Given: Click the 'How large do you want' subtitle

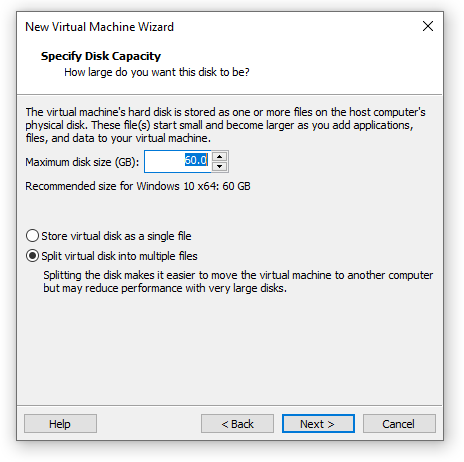Looking at the screenshot, I should [x=157, y=72].
